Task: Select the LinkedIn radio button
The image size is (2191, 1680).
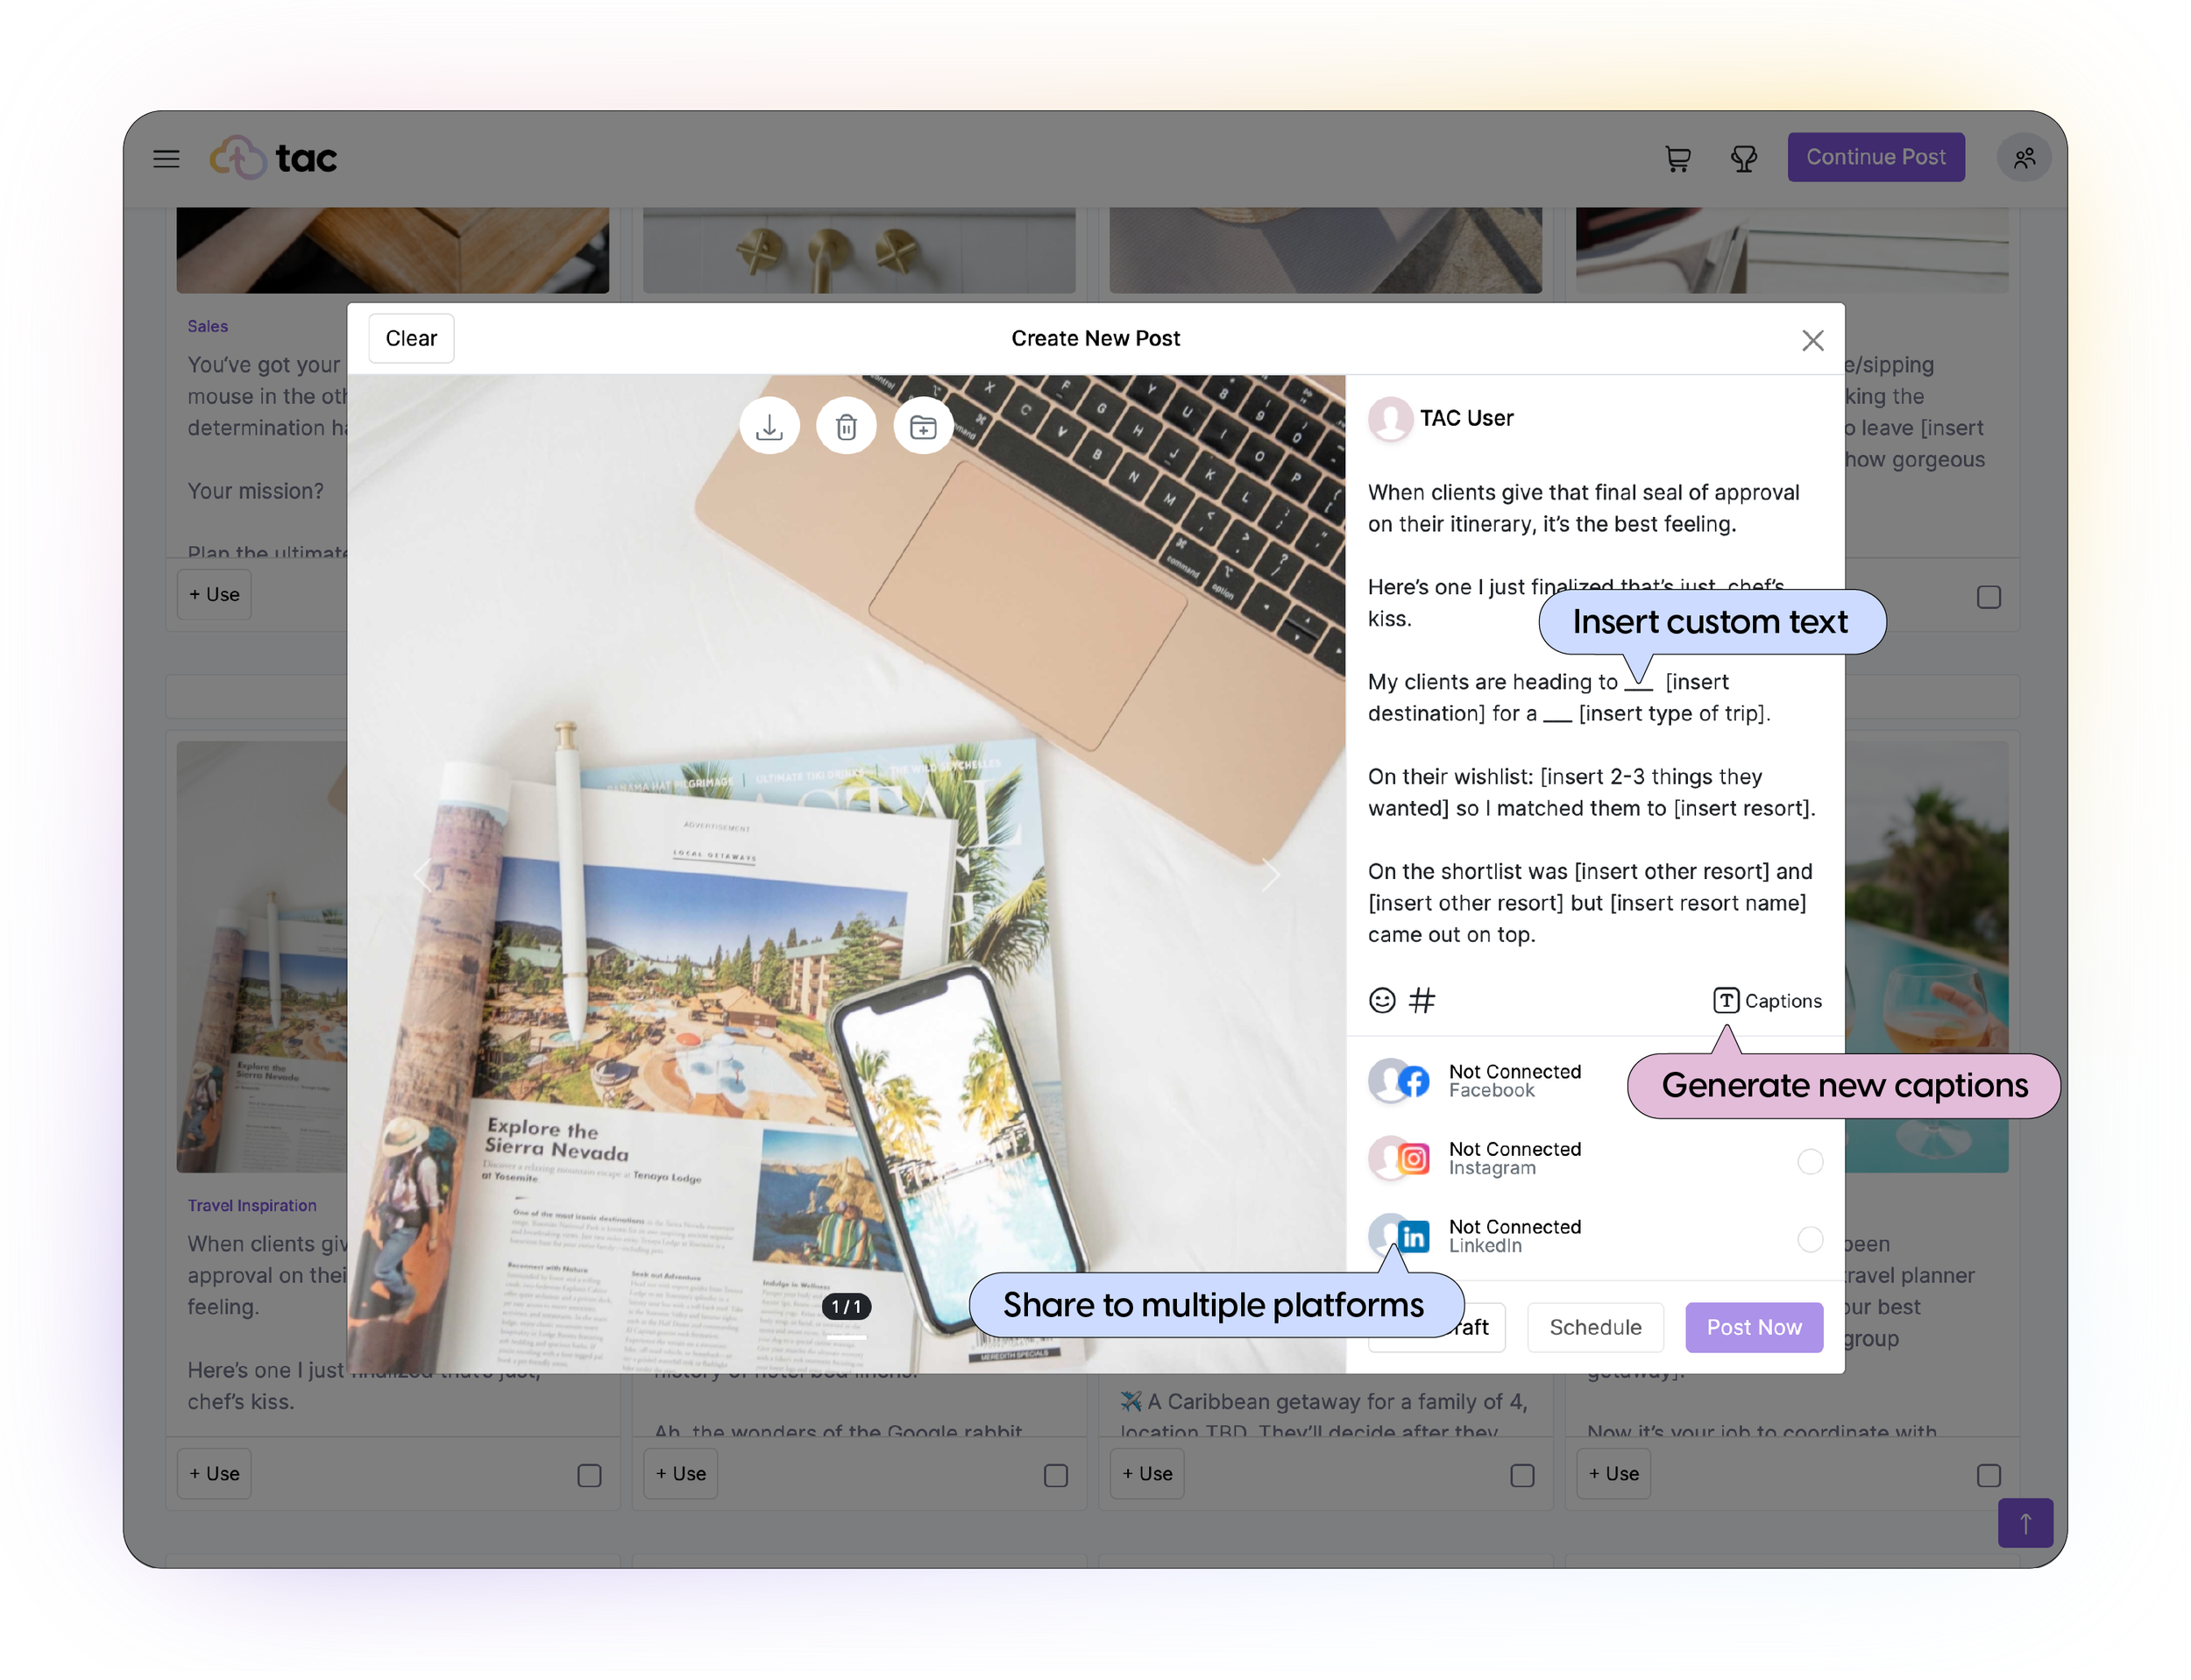Action: click(x=1809, y=1239)
